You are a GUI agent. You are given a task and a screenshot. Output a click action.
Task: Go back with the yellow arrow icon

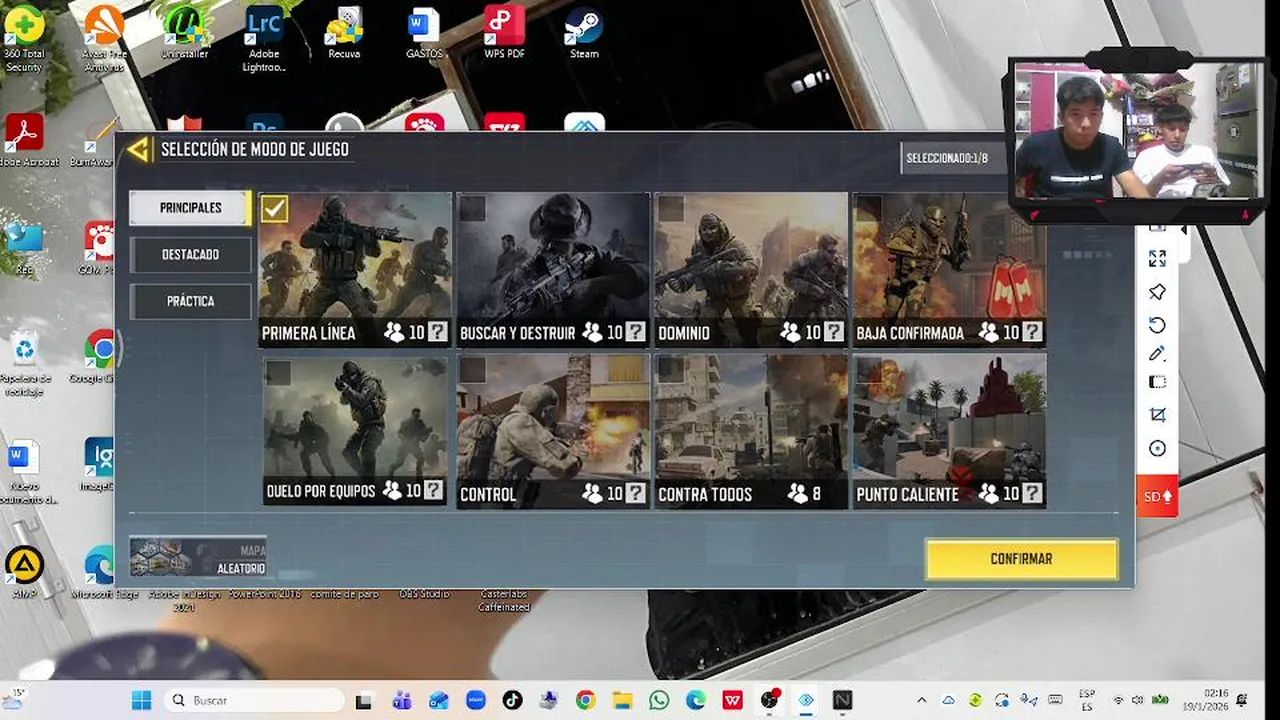tap(138, 150)
